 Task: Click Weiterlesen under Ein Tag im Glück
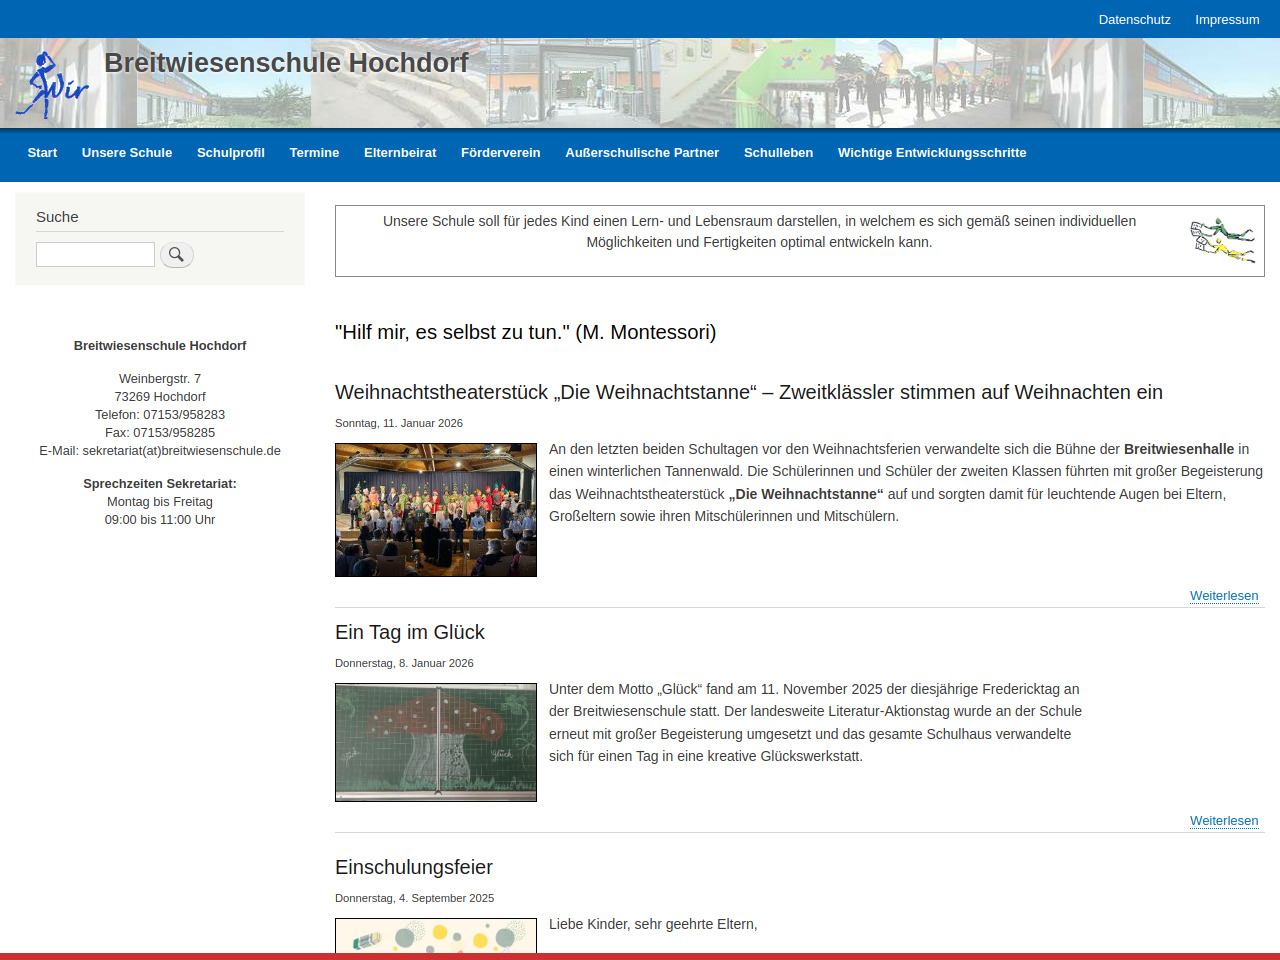1224,821
